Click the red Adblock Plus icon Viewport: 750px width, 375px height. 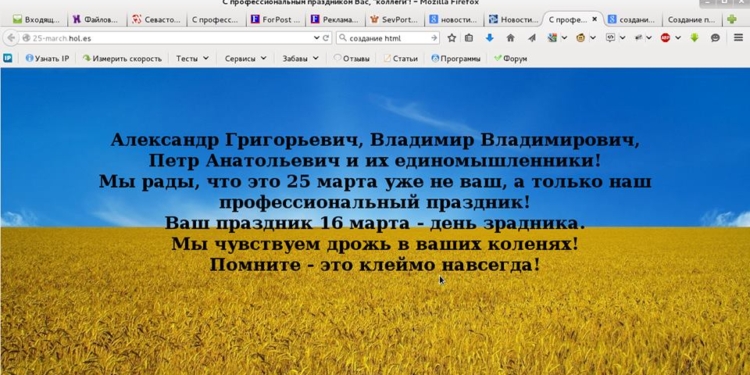tap(665, 38)
